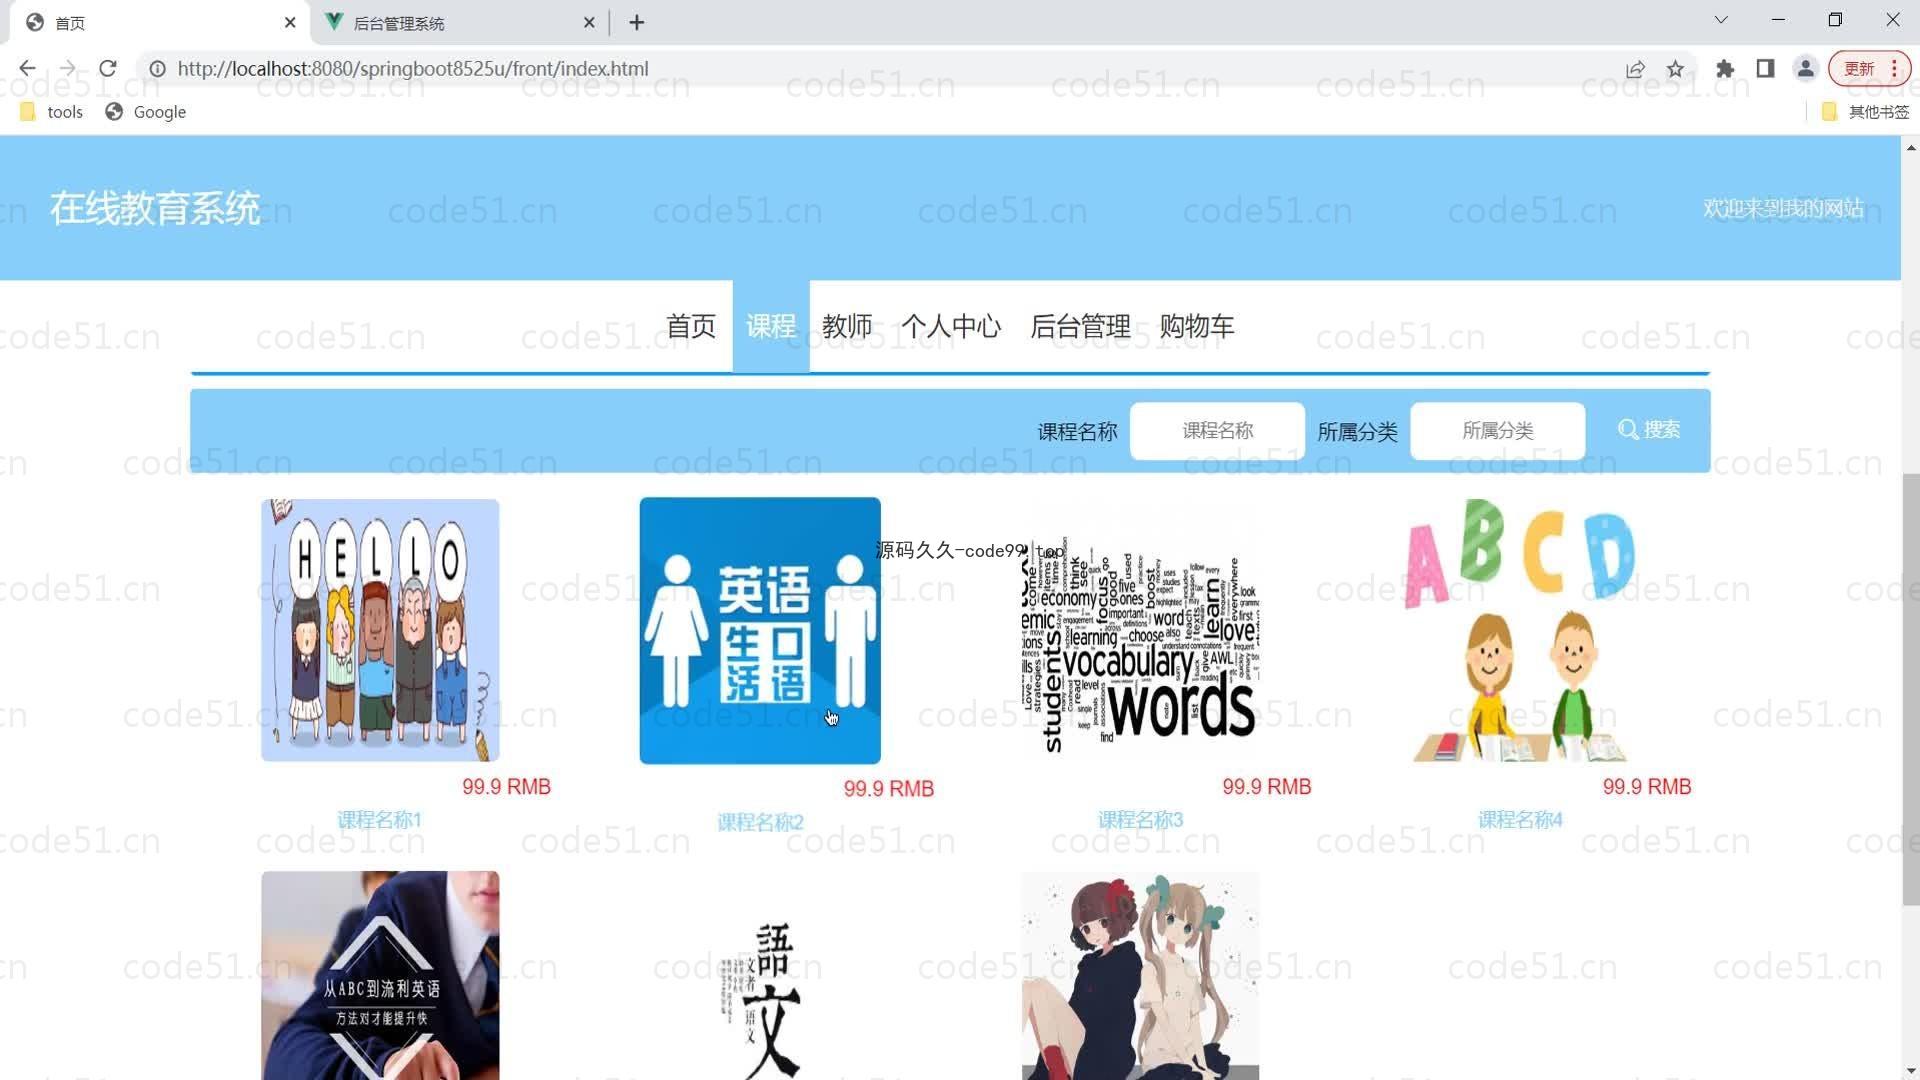This screenshot has width=1920, height=1080.
Task: Click the 课程名称1 link
Action: tap(380, 820)
